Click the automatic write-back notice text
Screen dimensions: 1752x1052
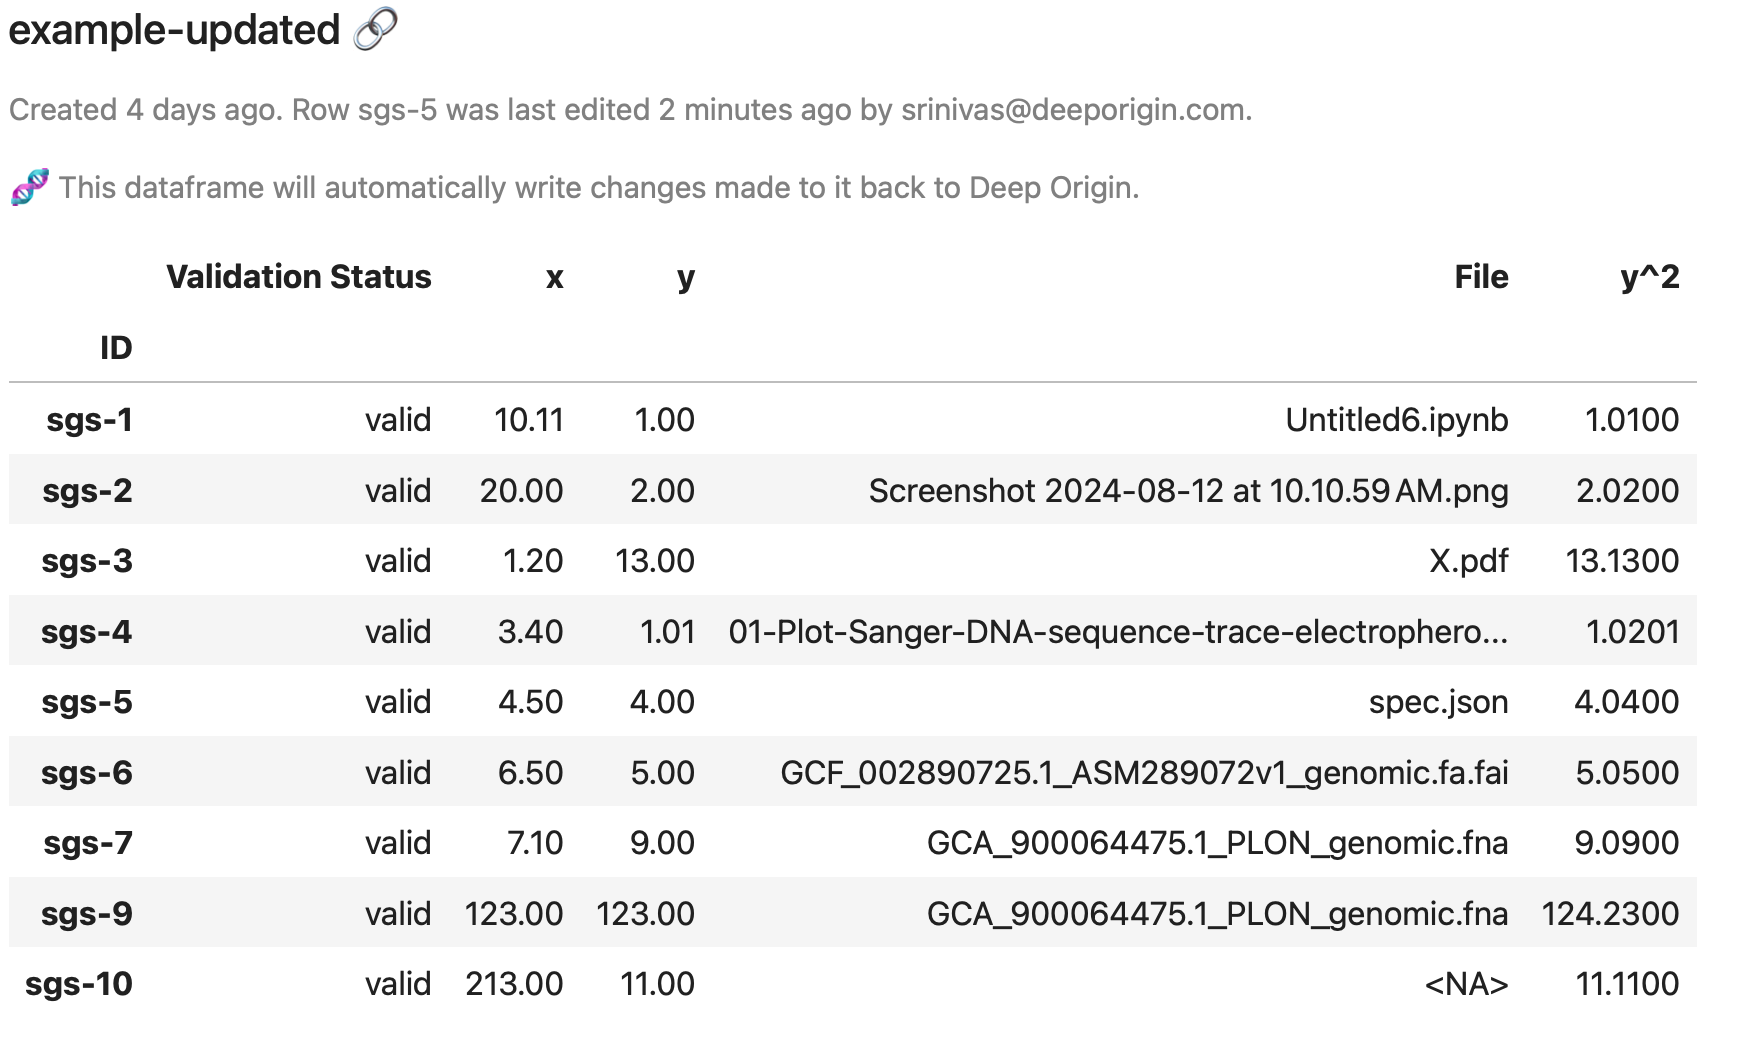(x=599, y=188)
